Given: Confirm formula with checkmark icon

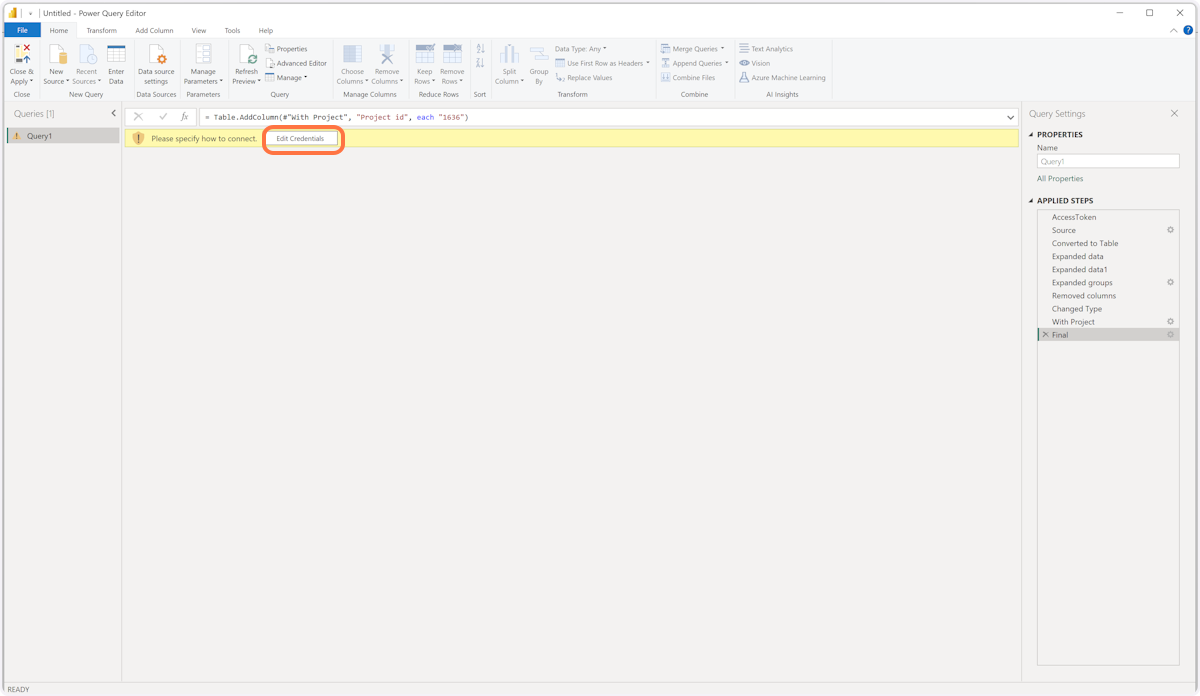Looking at the screenshot, I should (162, 117).
